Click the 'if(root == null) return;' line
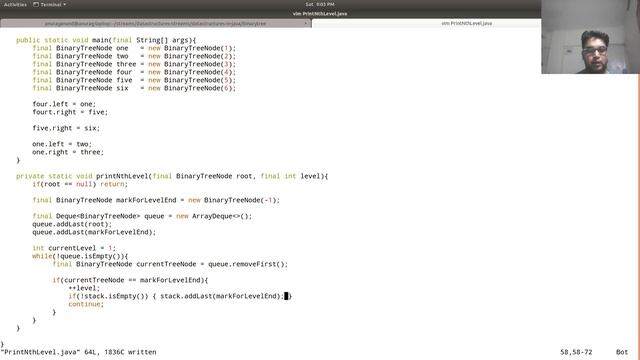The image size is (640, 360). (80, 184)
